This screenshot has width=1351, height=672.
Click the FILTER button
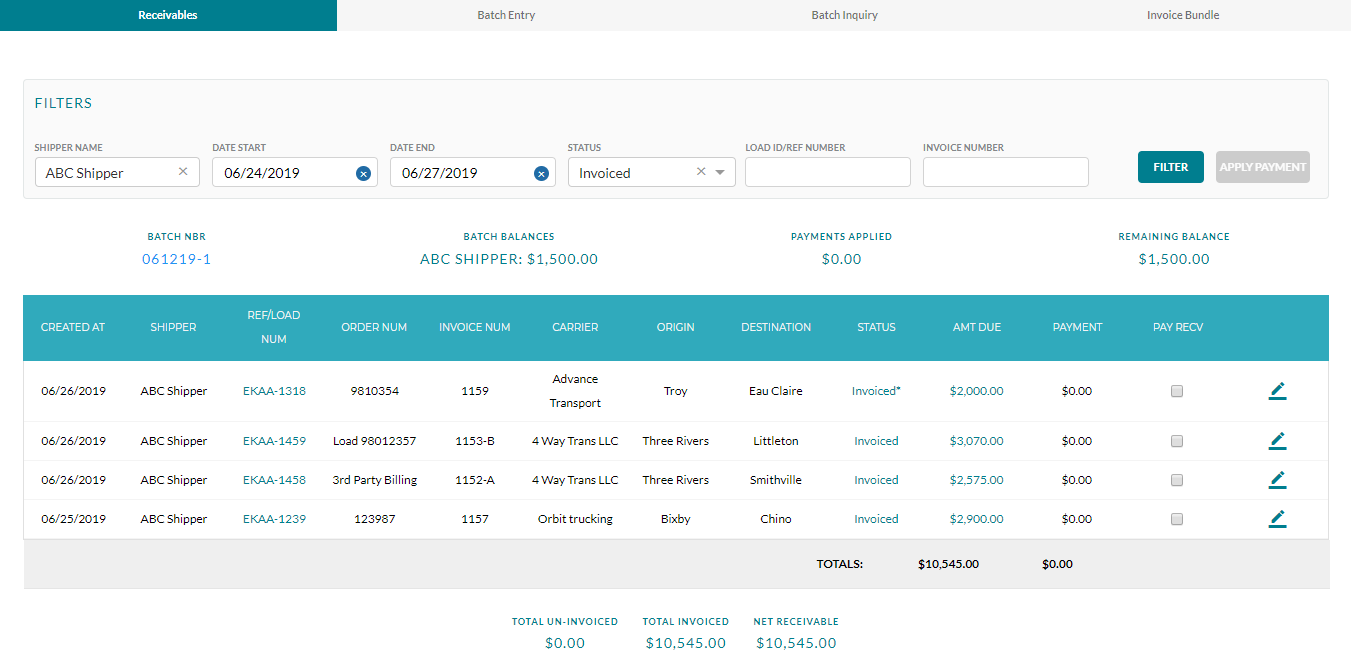pos(1170,167)
